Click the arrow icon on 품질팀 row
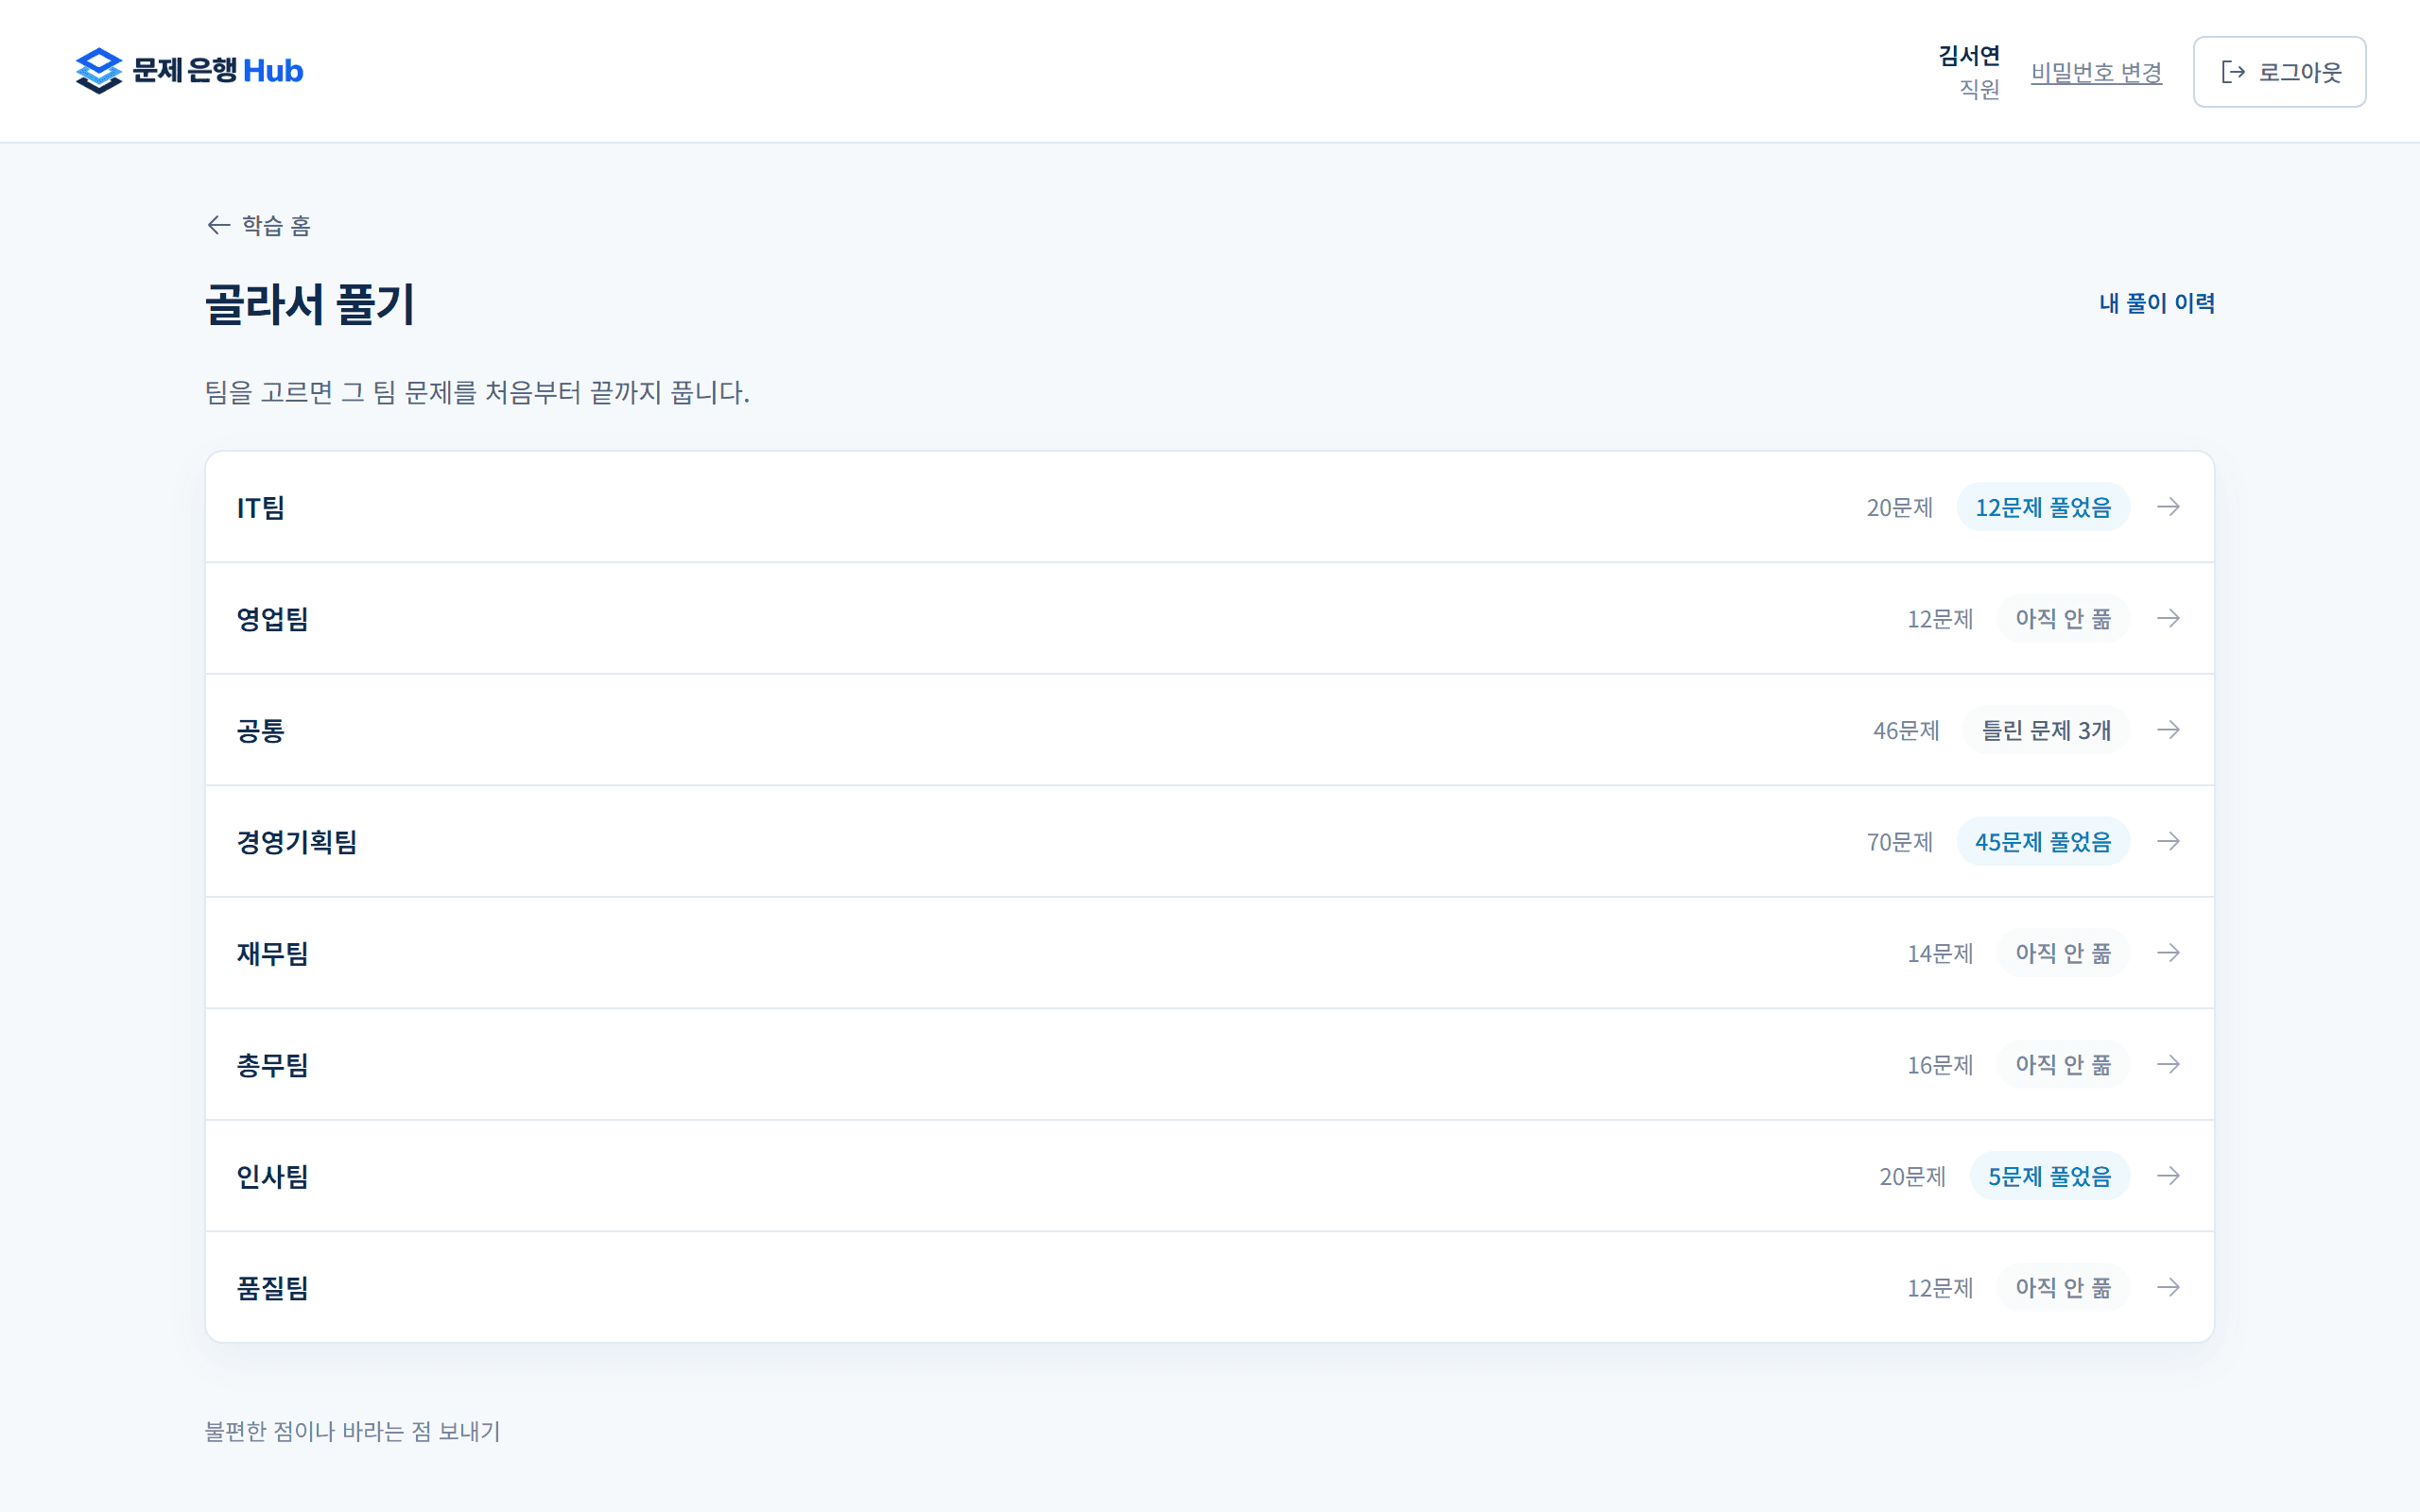Image resolution: width=2420 pixels, height=1512 pixels. [x=2168, y=1287]
